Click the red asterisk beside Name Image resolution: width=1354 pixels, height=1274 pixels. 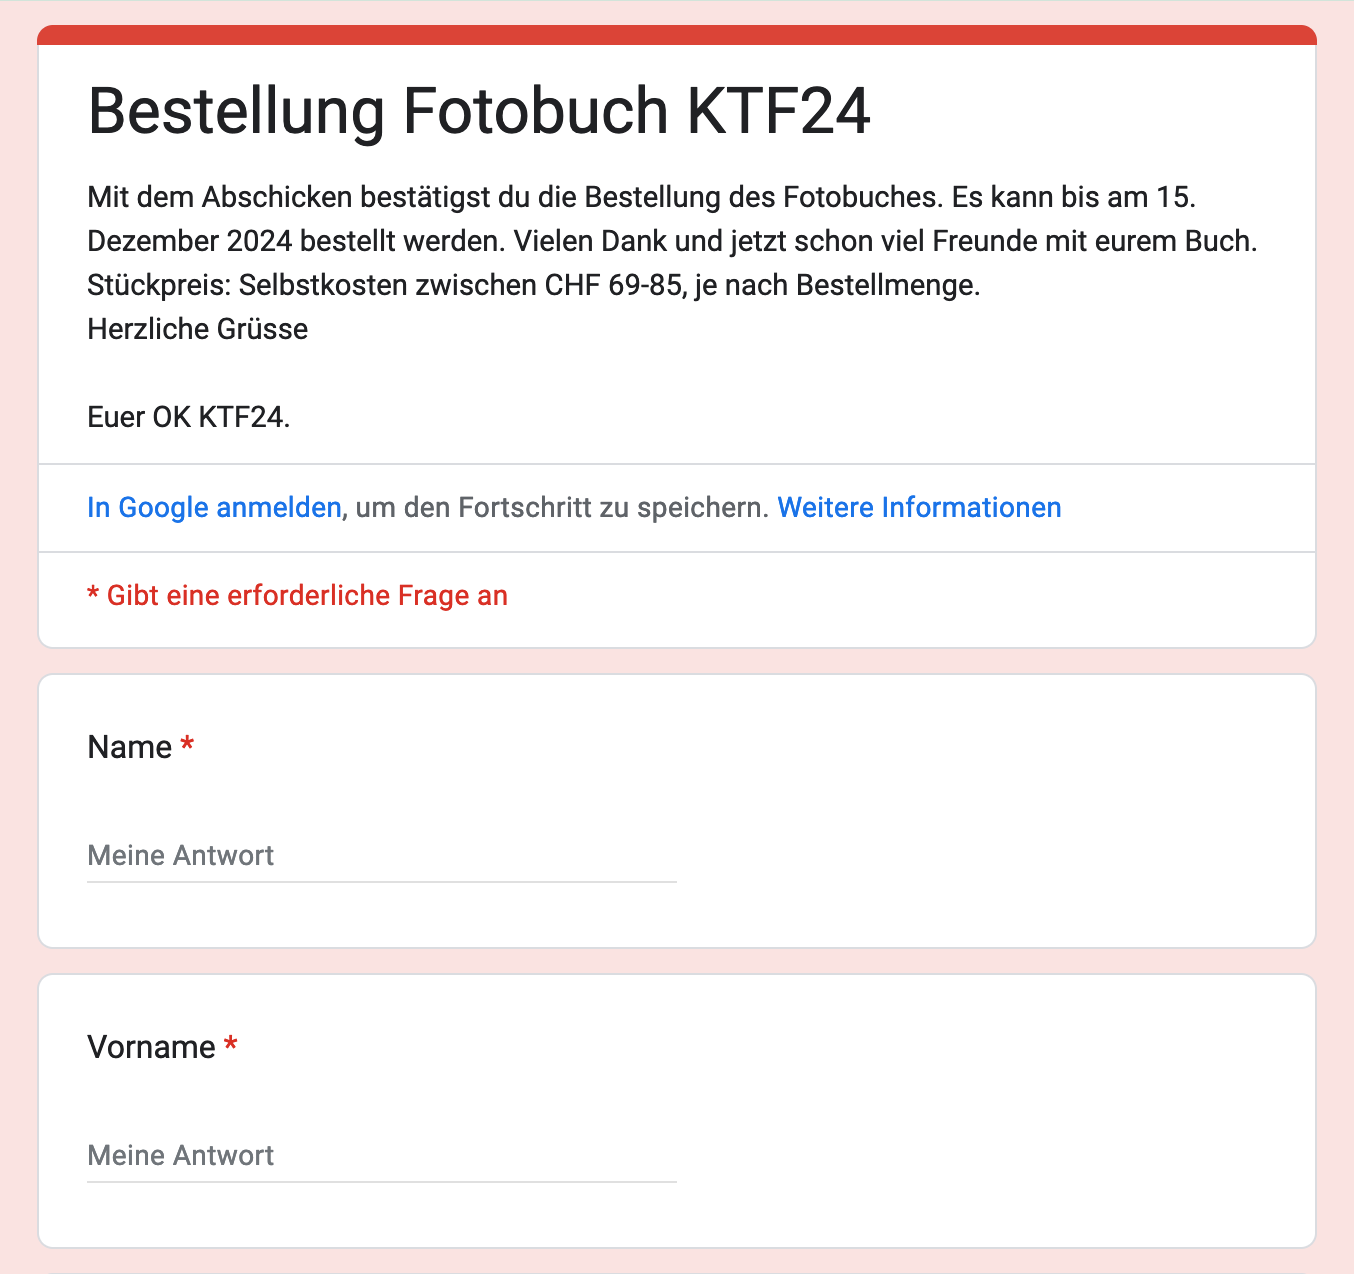point(187,746)
